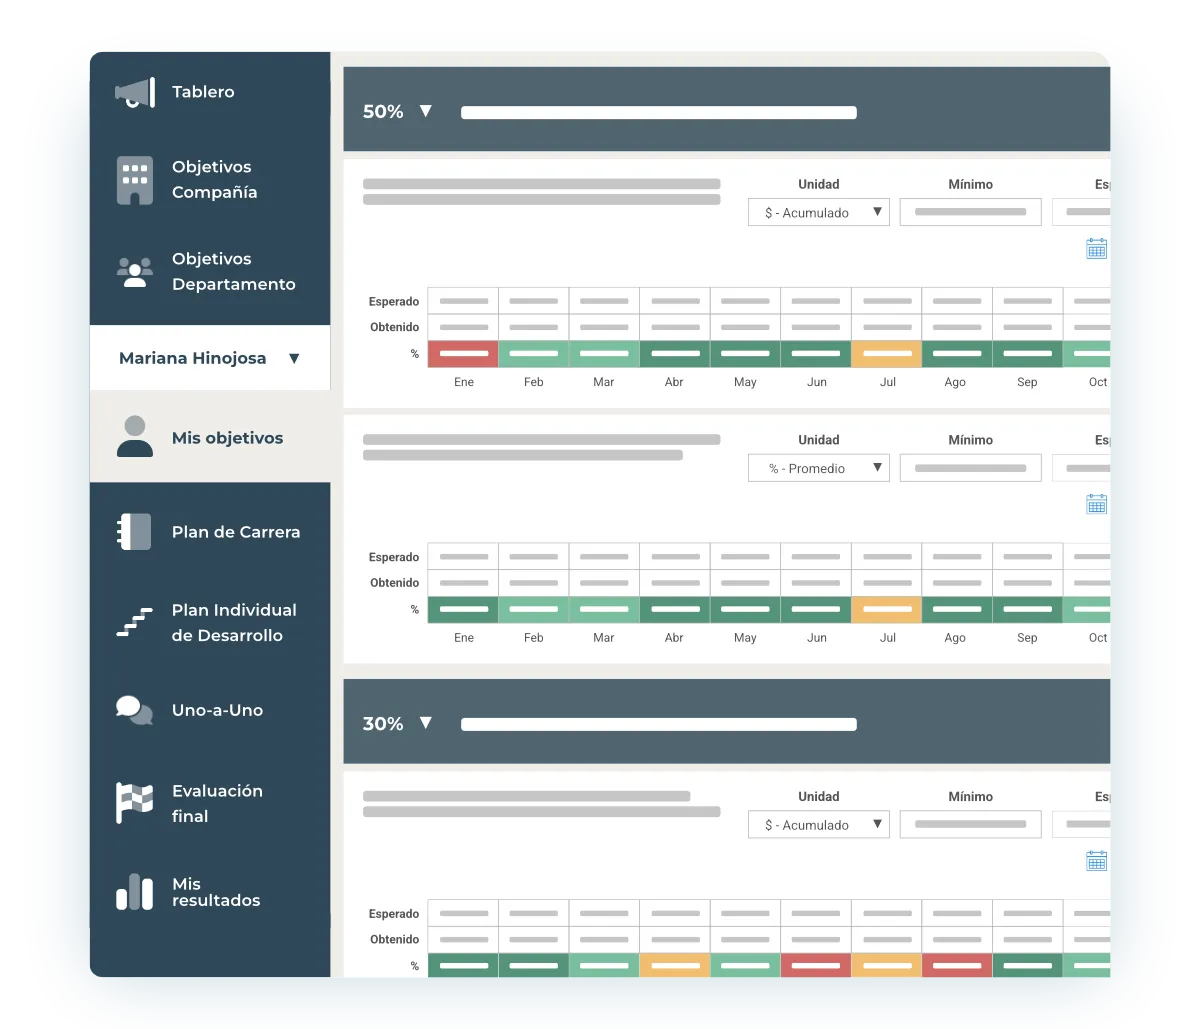The height and width of the screenshot is (1029, 1200).
Task: Open Objetivos Compañía building icon
Action: click(x=134, y=180)
